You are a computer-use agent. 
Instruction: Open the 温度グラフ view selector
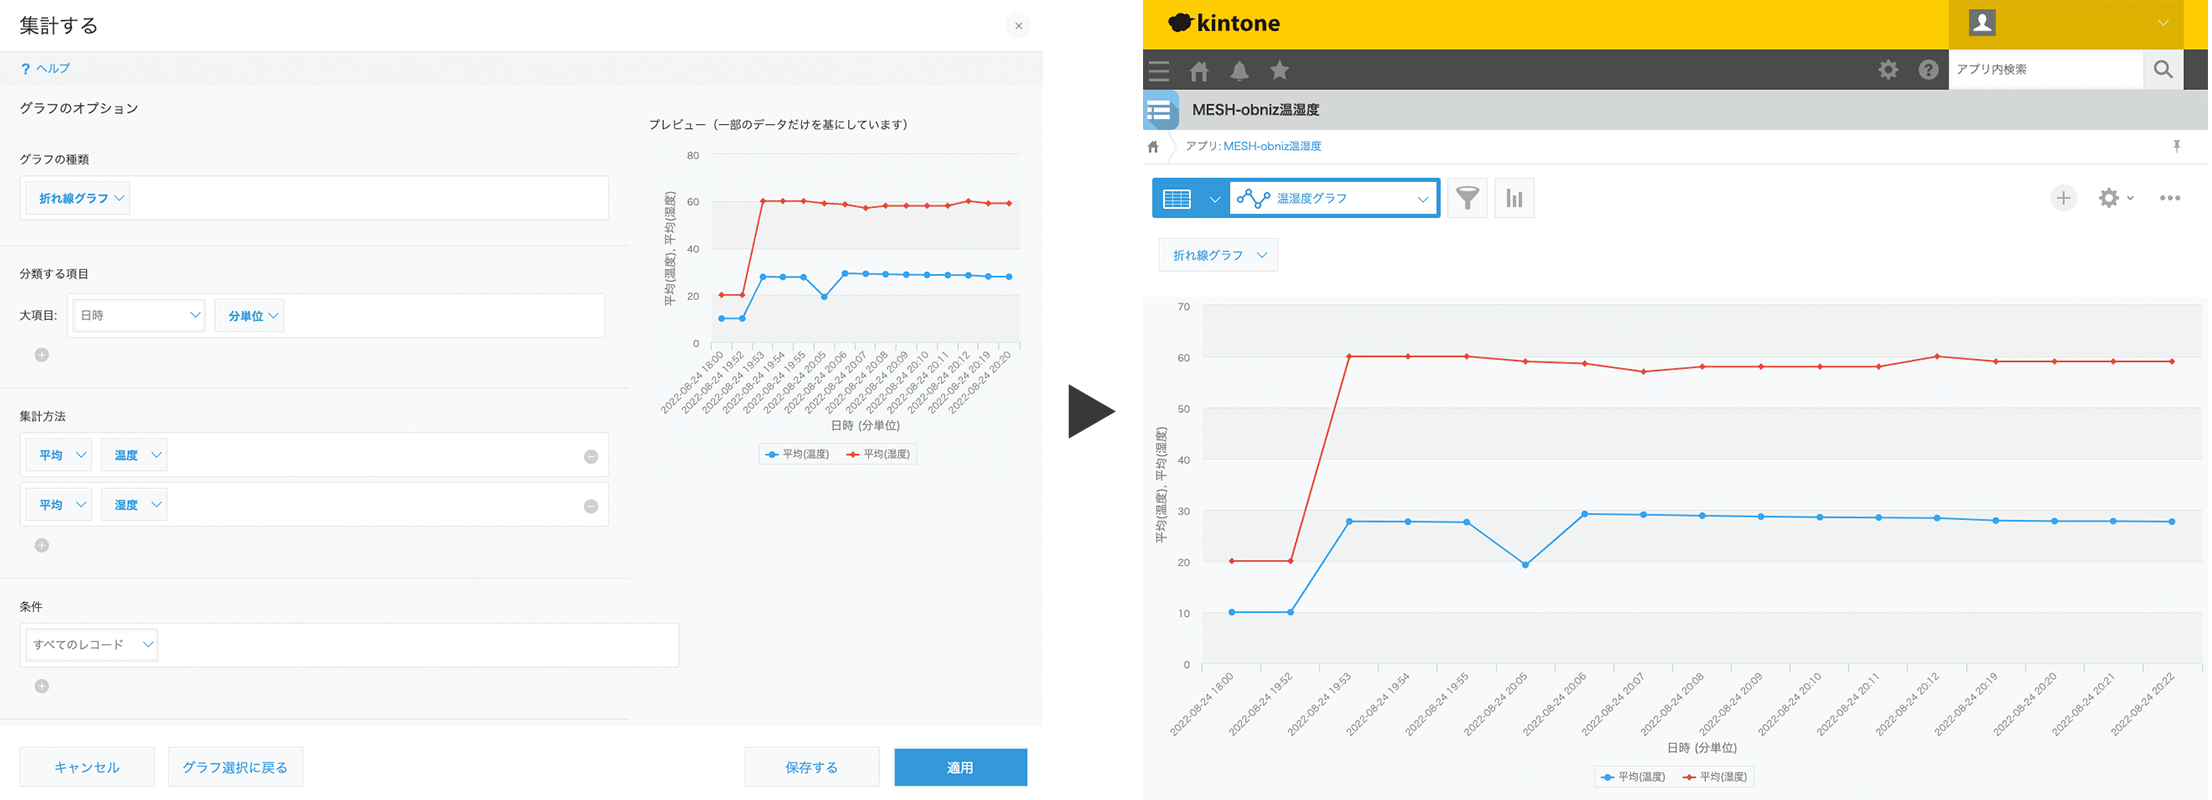[x=1333, y=198]
